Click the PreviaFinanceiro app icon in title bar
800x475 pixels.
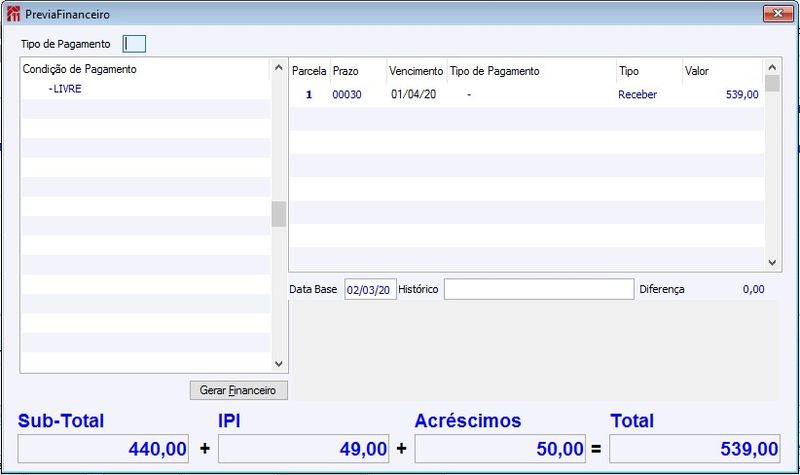[x=14, y=14]
